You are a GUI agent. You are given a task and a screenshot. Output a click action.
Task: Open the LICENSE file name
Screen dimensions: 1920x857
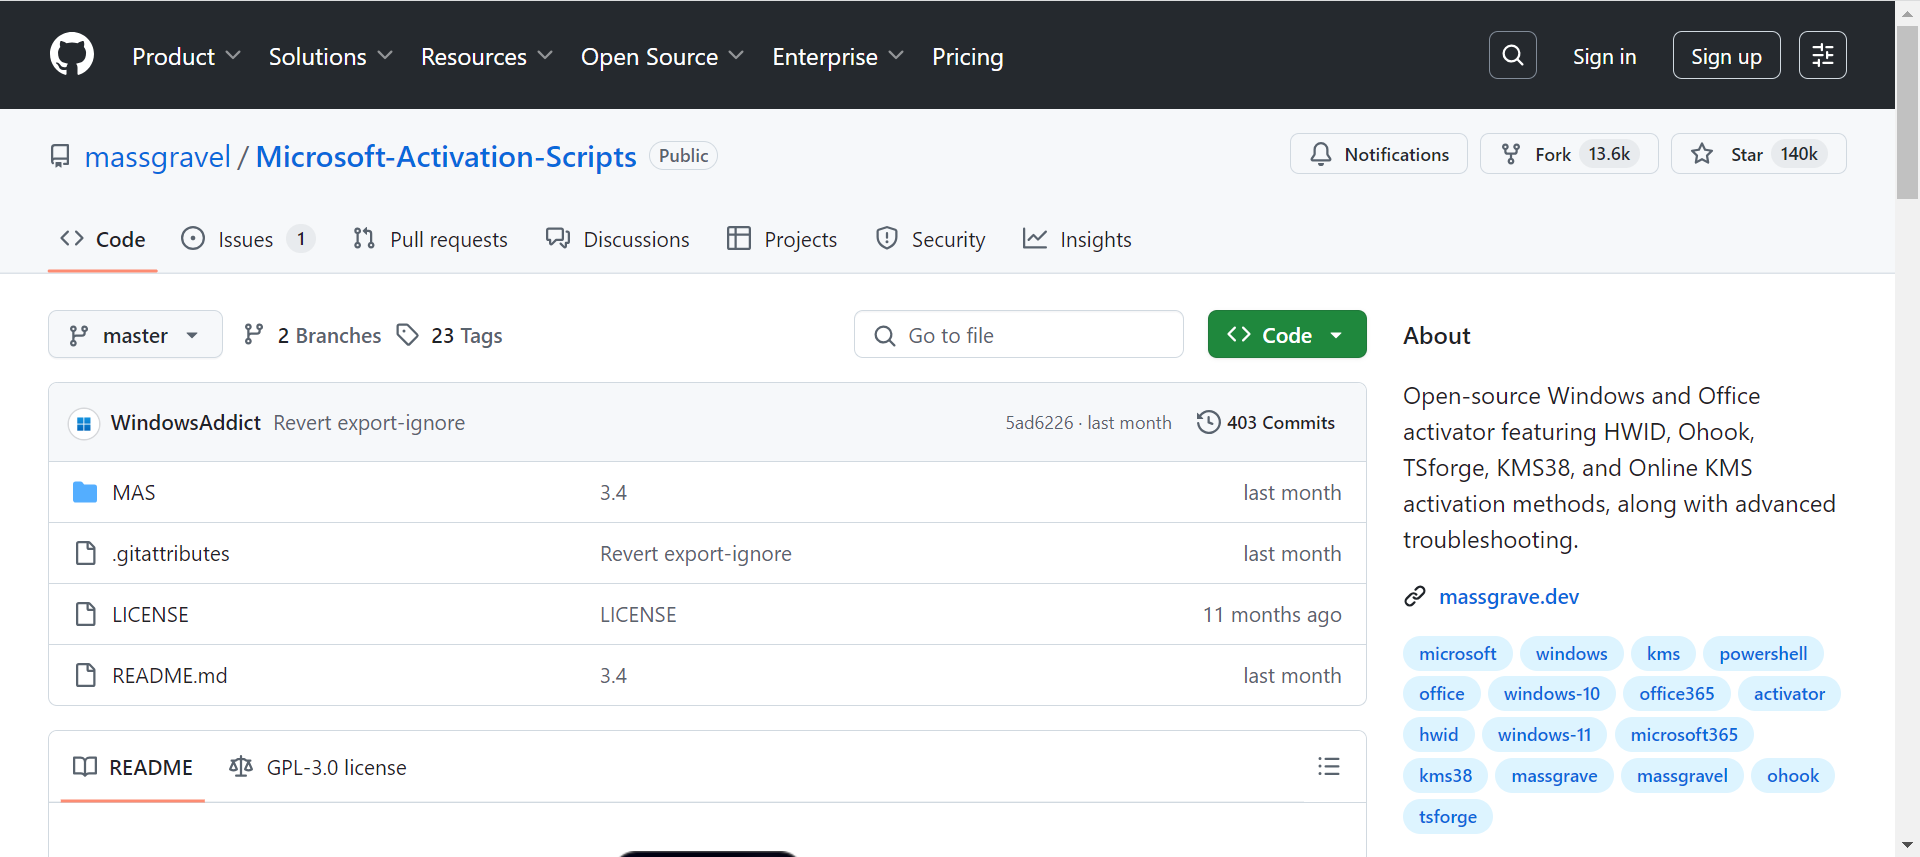pyautogui.click(x=150, y=614)
